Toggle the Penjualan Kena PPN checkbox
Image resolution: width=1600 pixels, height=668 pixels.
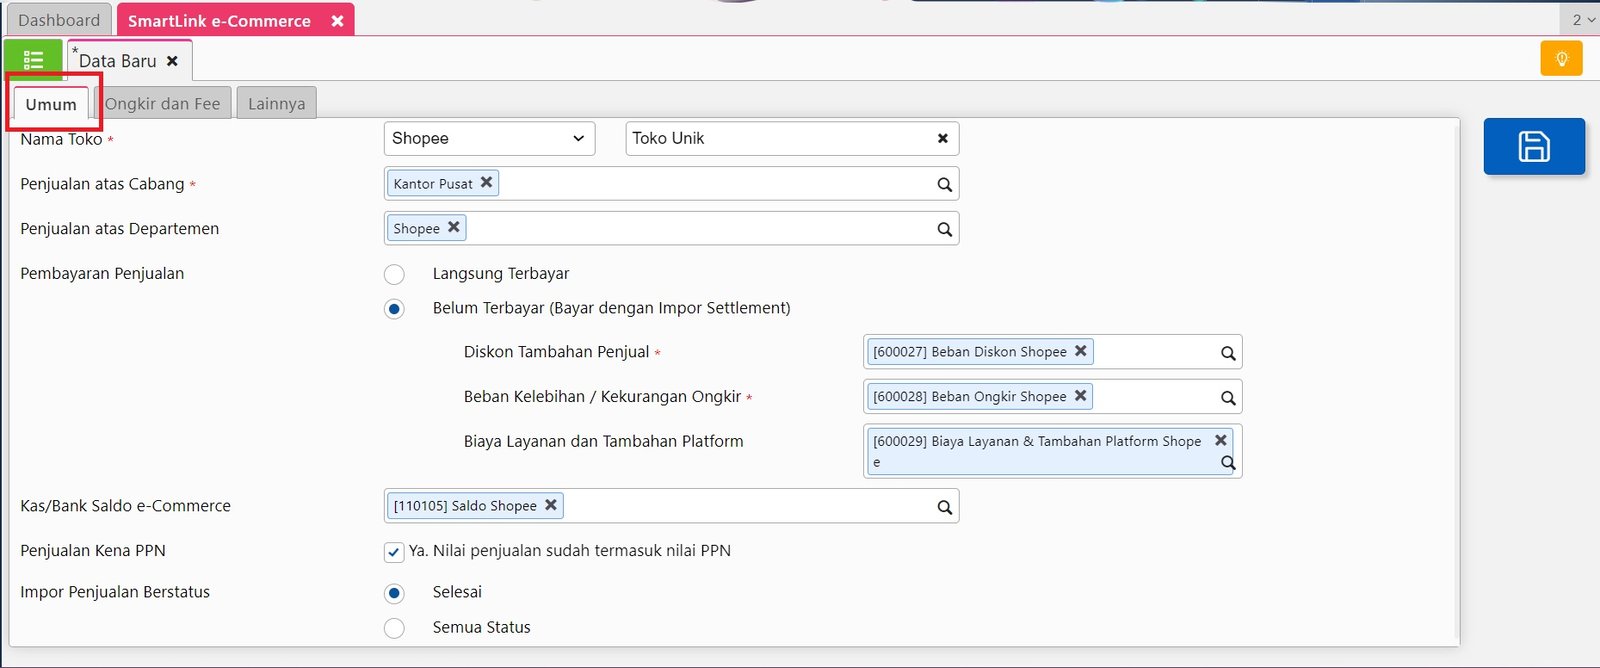pos(394,552)
